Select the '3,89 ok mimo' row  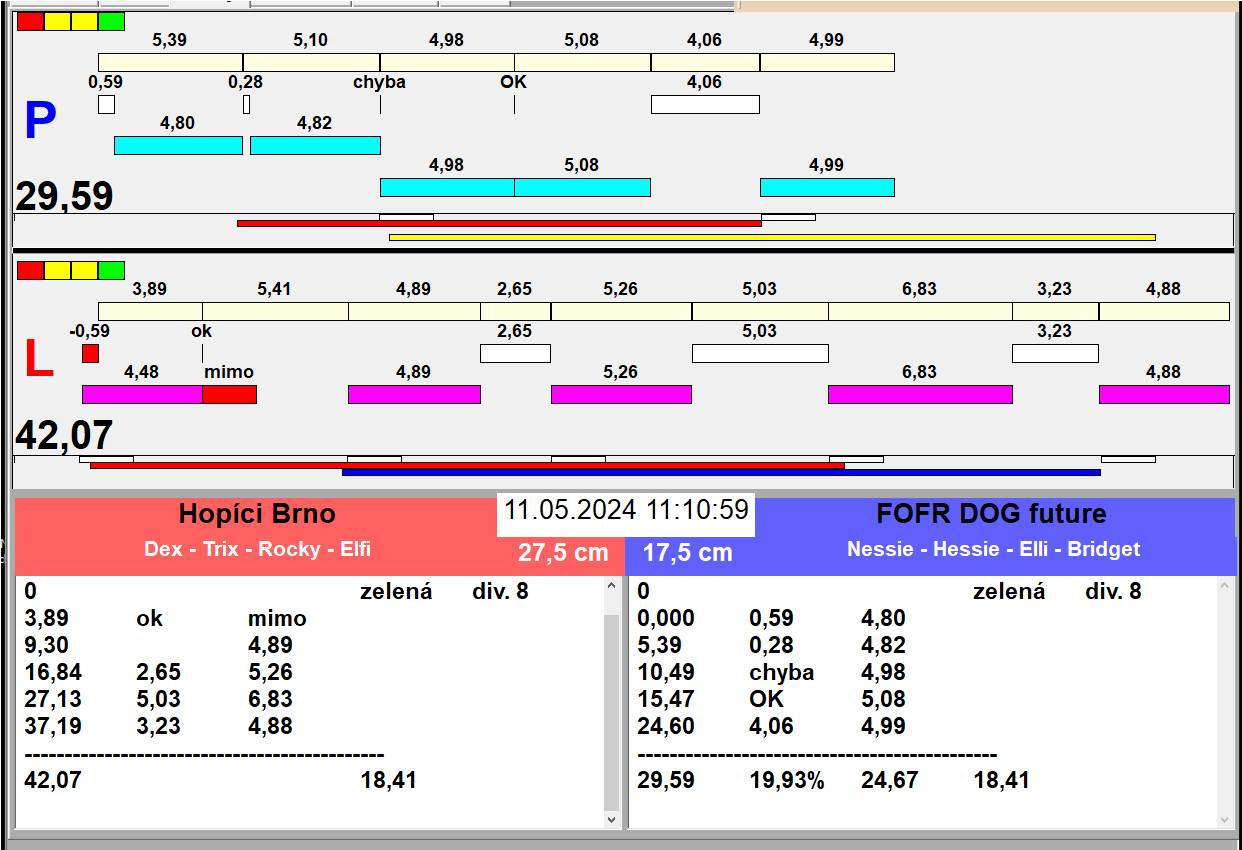(x=310, y=619)
